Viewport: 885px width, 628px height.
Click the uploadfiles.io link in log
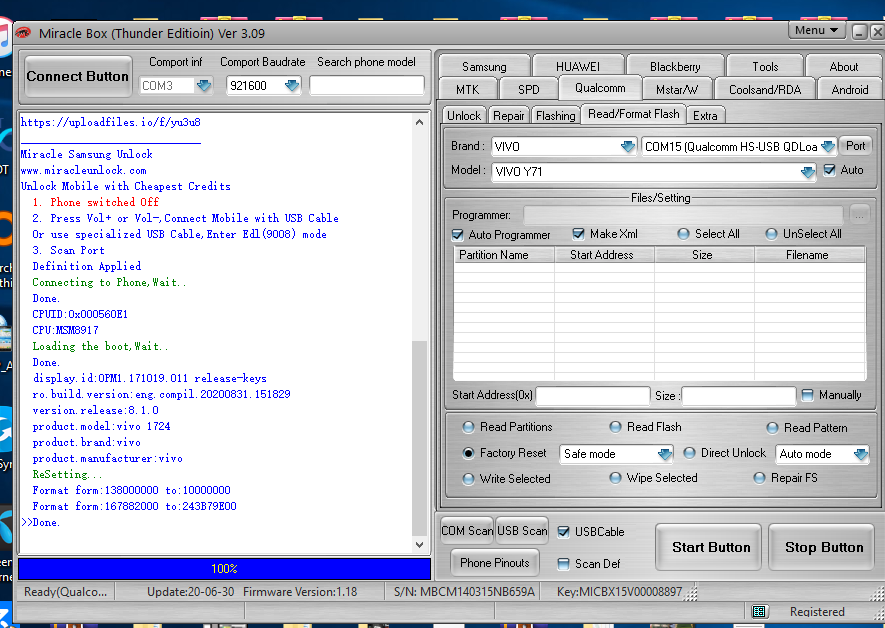pos(111,122)
